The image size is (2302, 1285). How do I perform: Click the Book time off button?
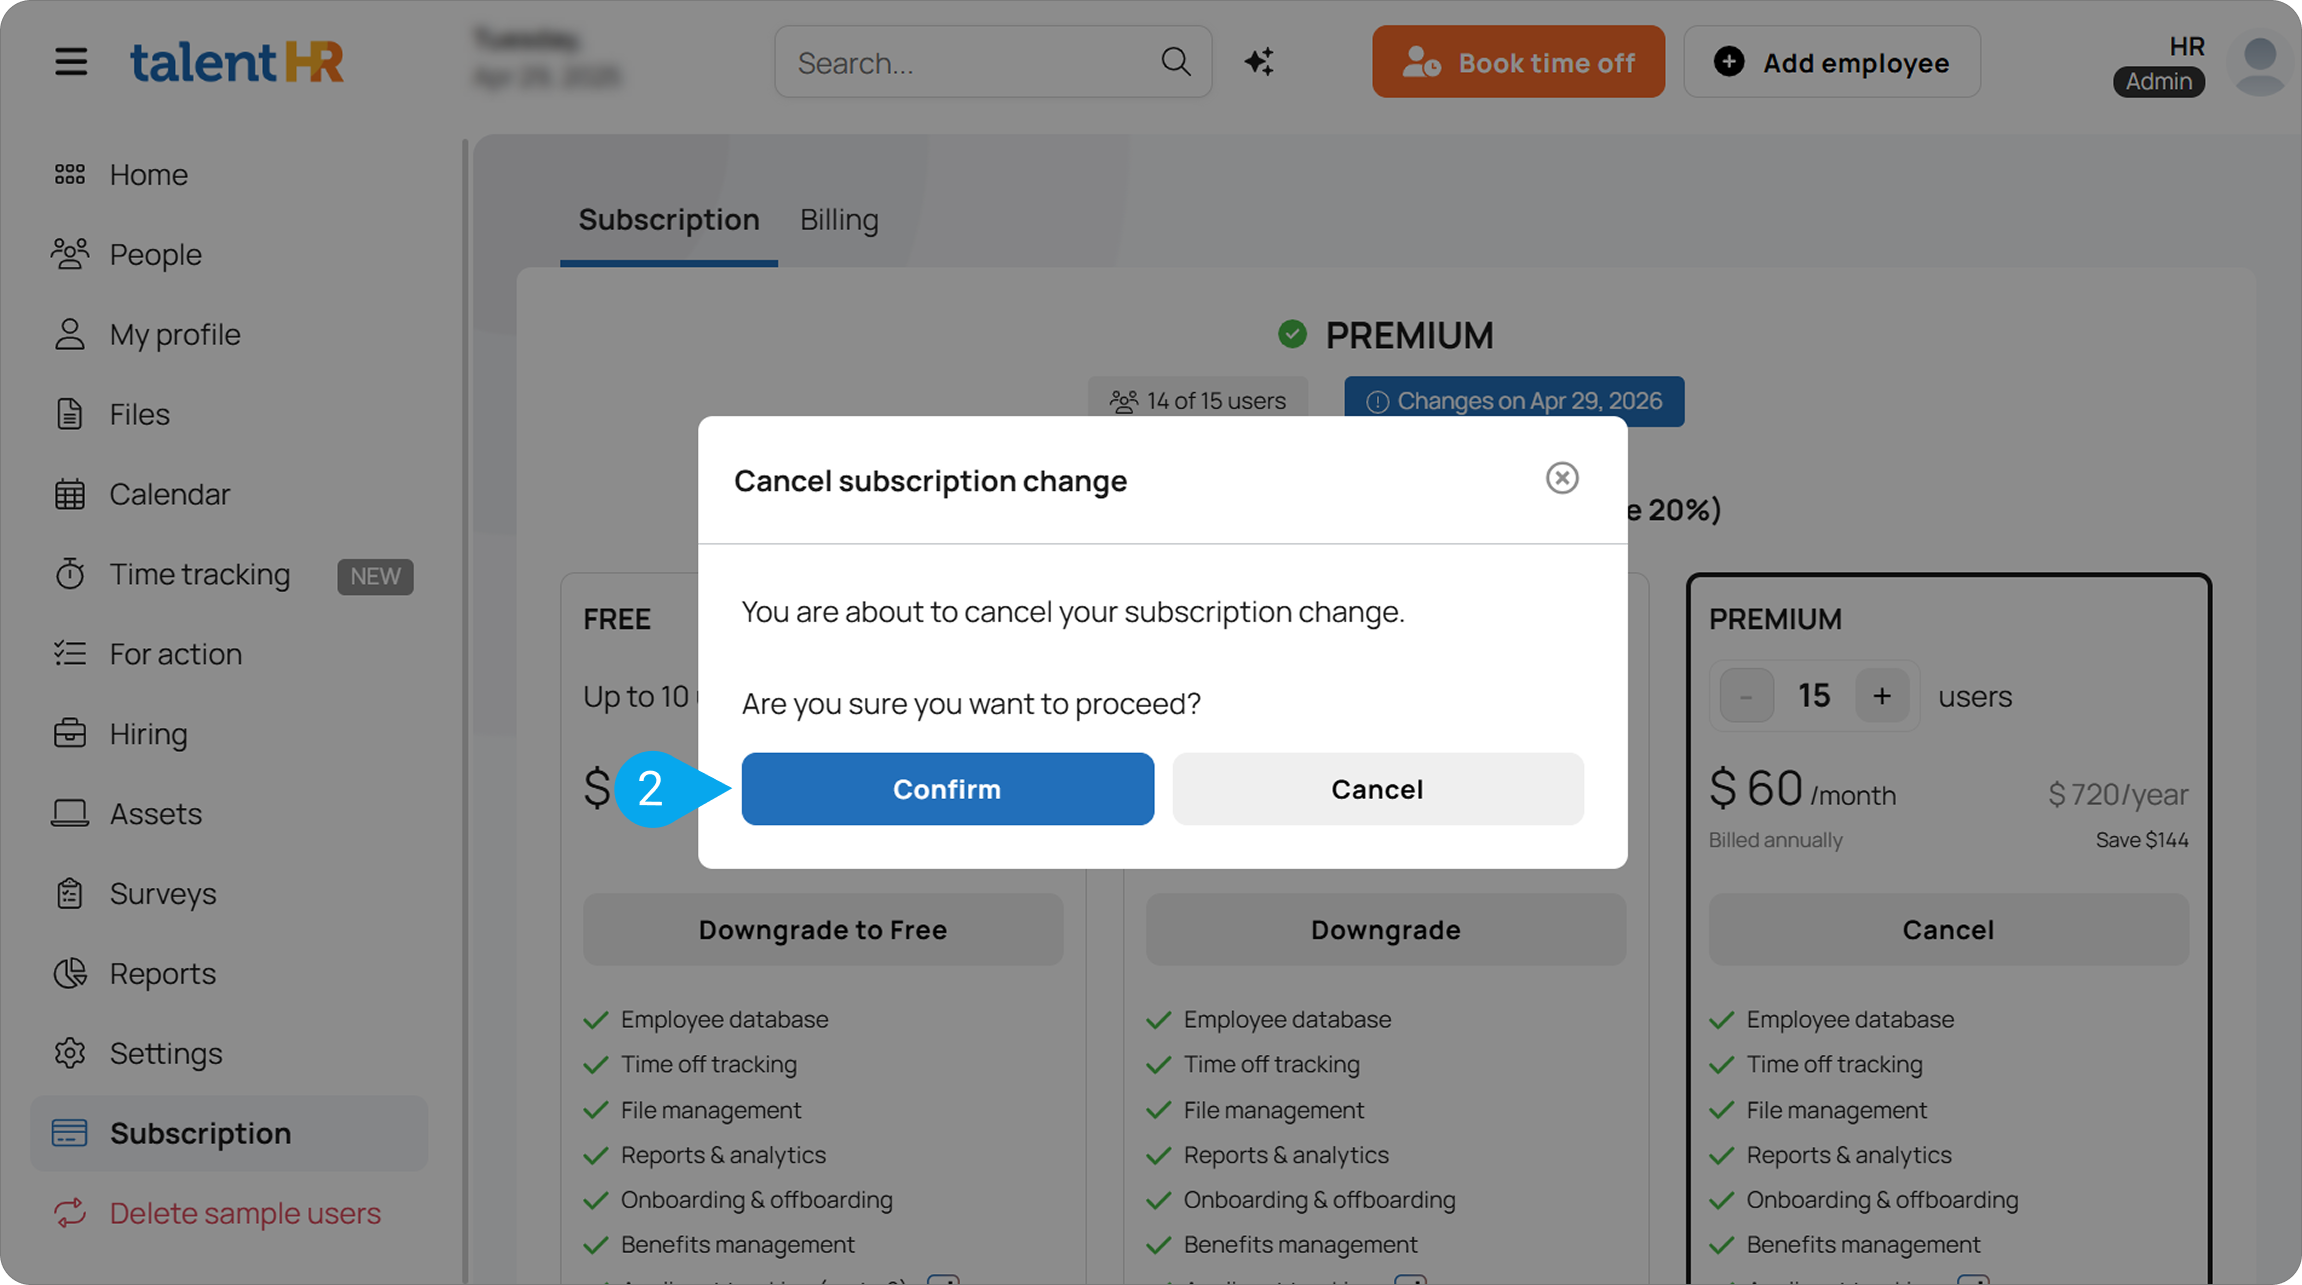[1518, 62]
